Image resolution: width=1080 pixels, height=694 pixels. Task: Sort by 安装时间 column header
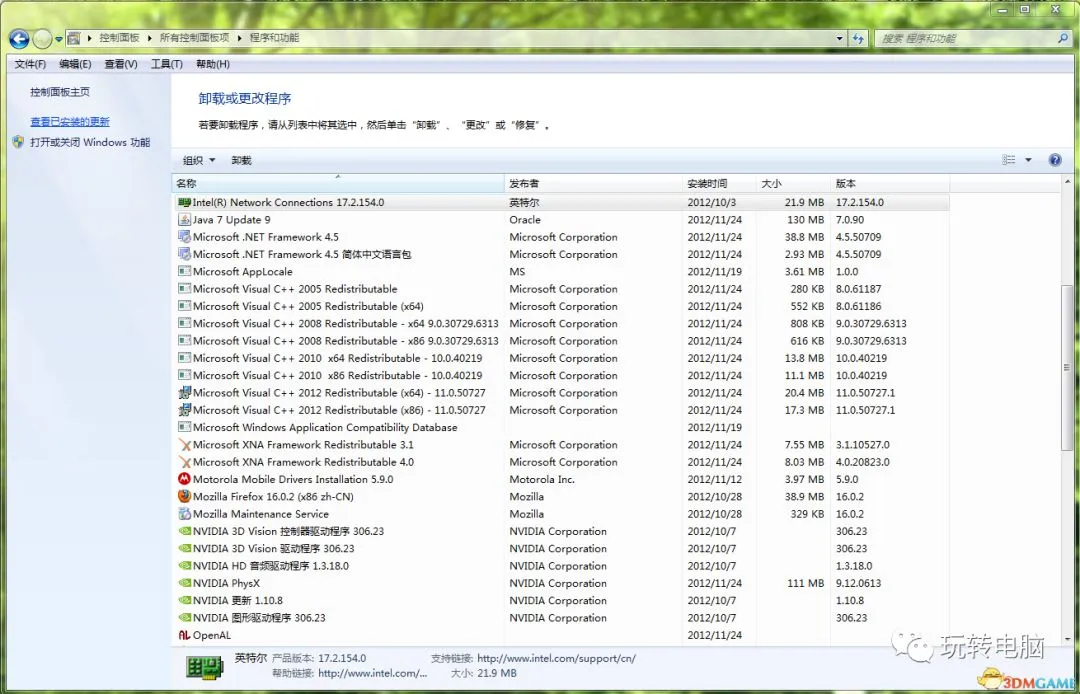(x=719, y=184)
